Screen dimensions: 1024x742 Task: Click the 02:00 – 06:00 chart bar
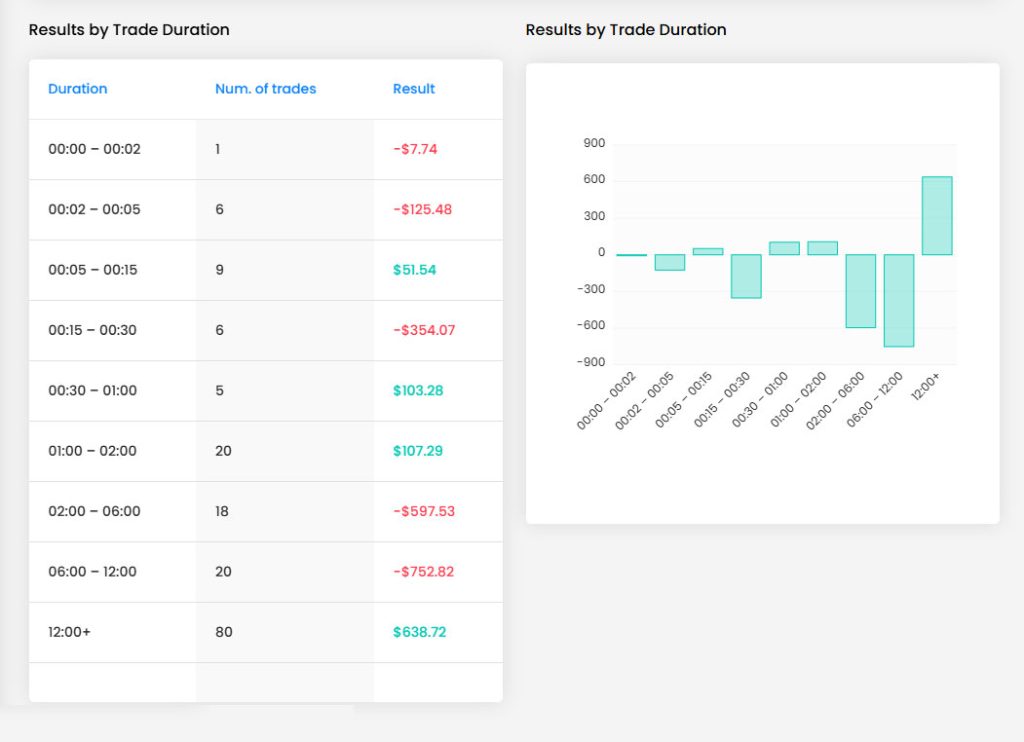point(861,291)
